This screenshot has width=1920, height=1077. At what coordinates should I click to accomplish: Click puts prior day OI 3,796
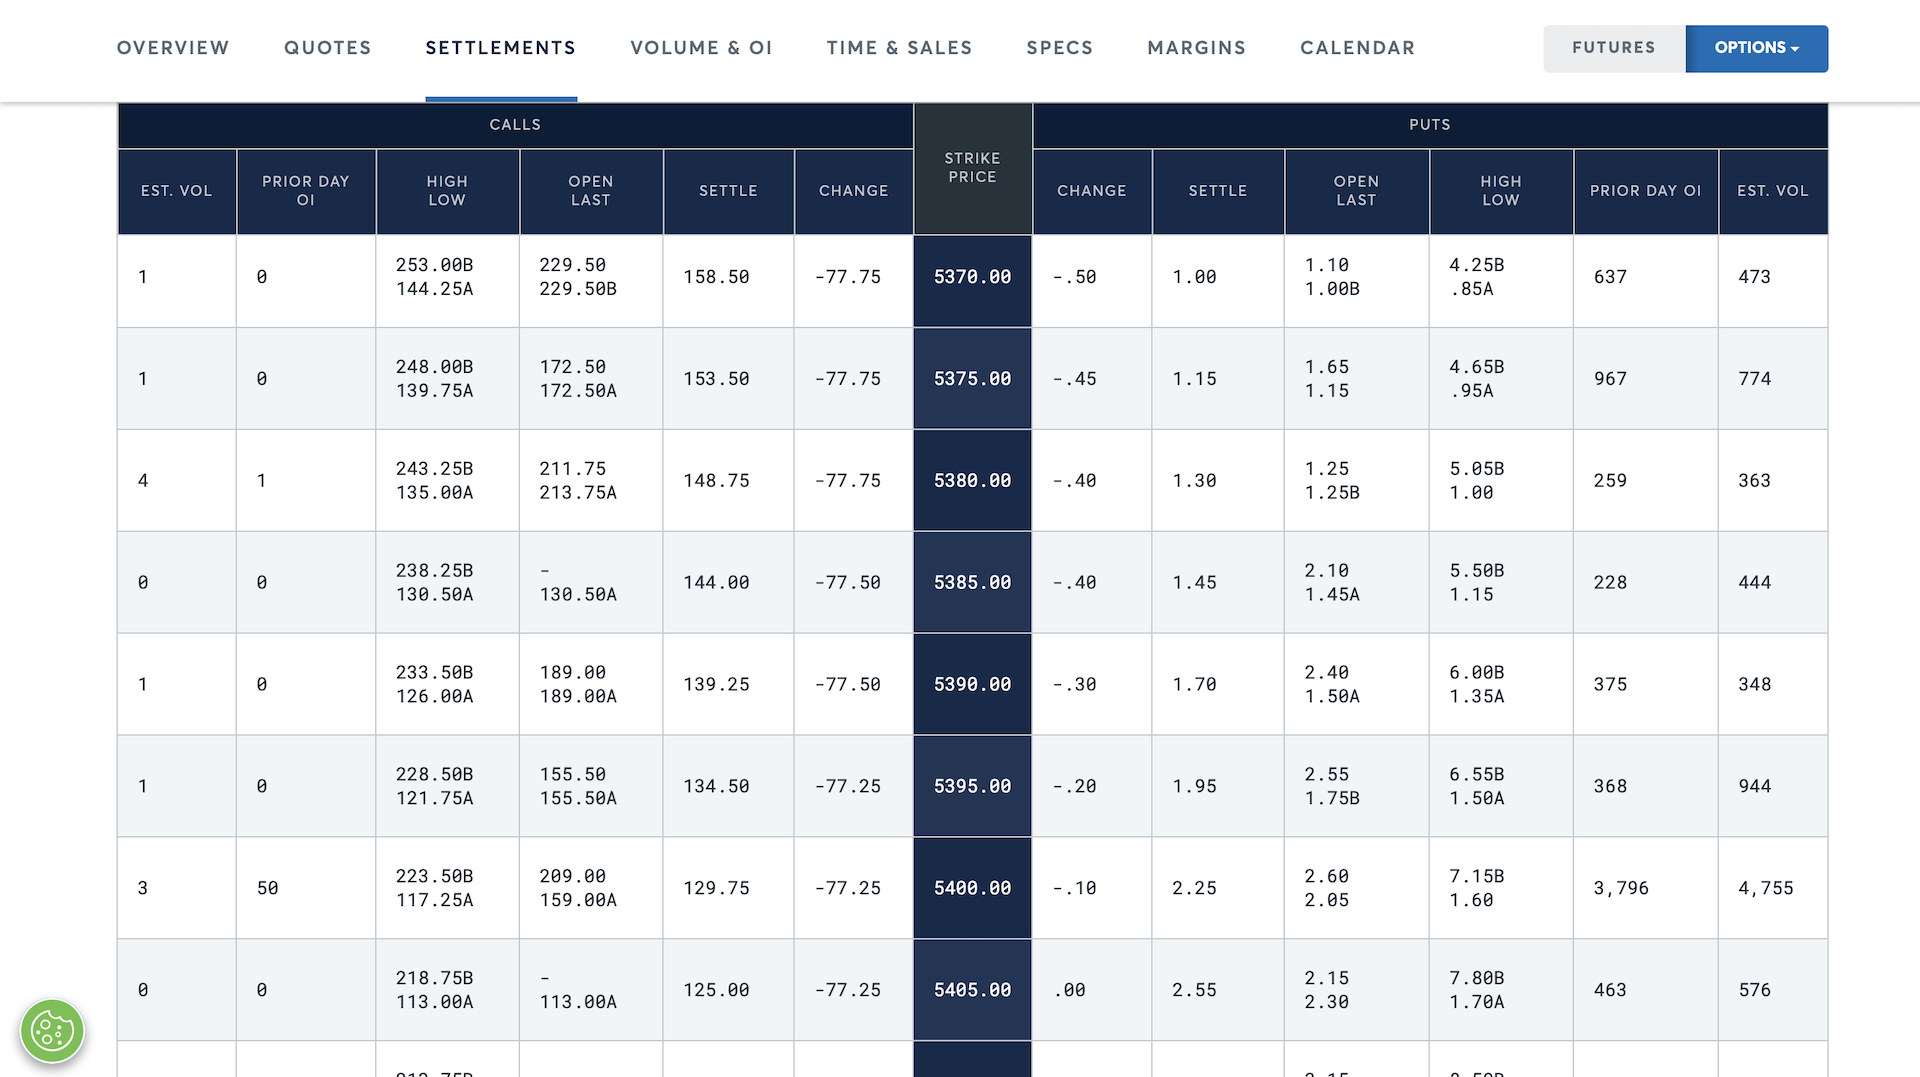(x=1621, y=888)
